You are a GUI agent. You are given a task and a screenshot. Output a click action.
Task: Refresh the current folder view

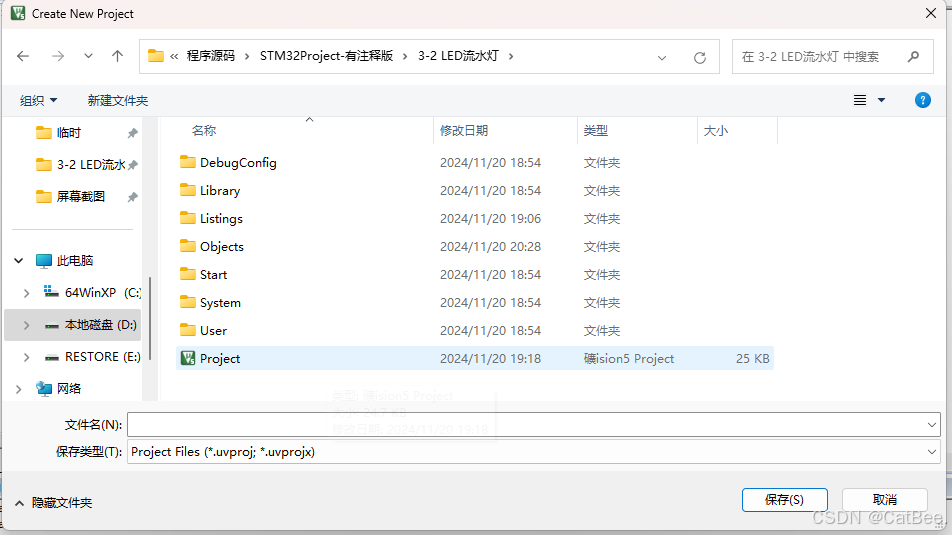click(700, 58)
